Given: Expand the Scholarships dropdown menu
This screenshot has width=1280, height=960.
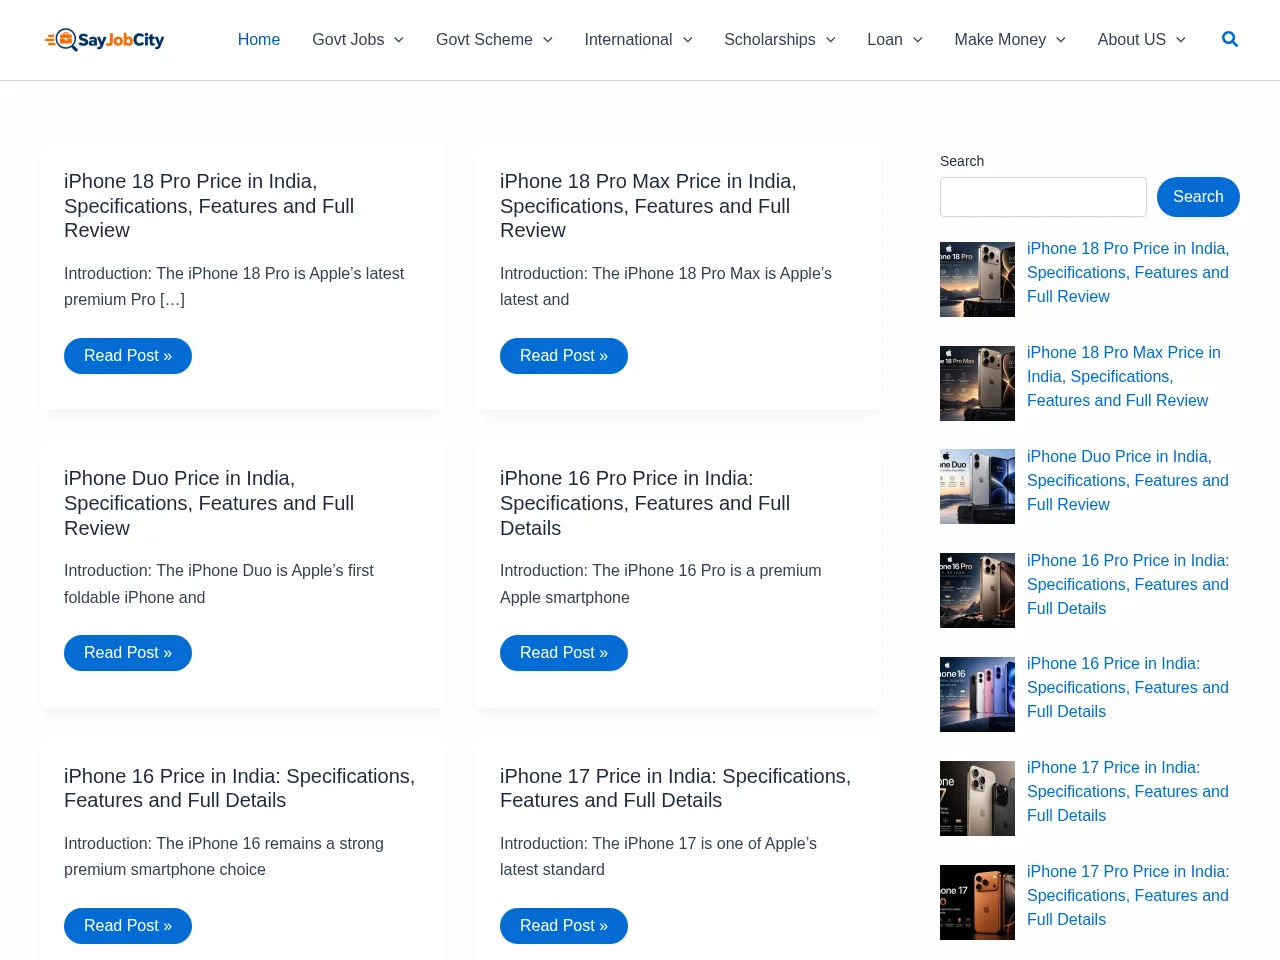Looking at the screenshot, I should coord(780,39).
